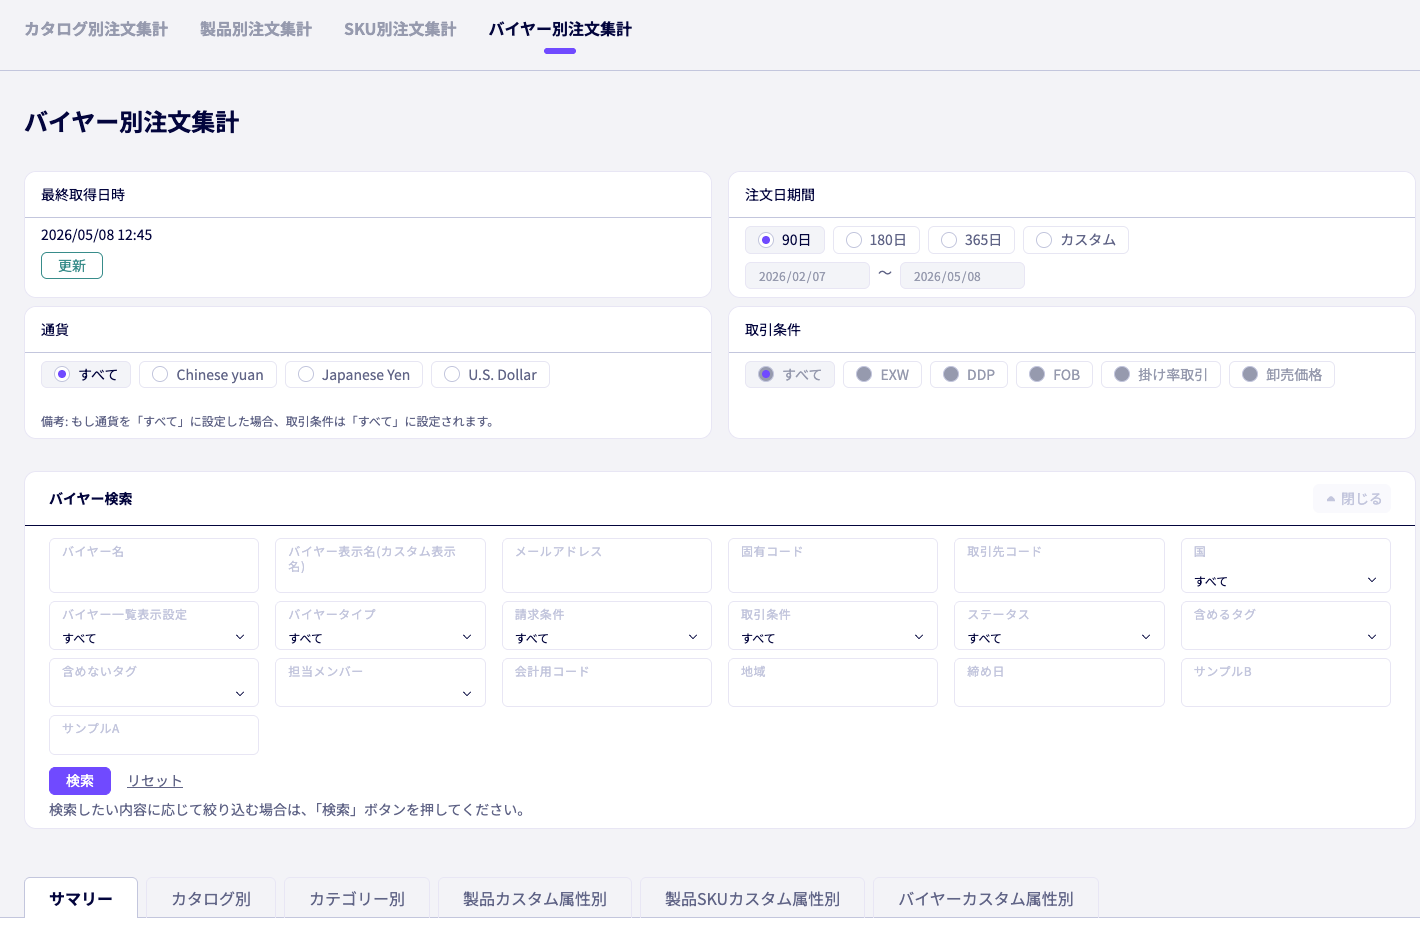Open 製品SKUカスタム属性別 tab
The width and height of the screenshot is (1420, 930).
(752, 898)
